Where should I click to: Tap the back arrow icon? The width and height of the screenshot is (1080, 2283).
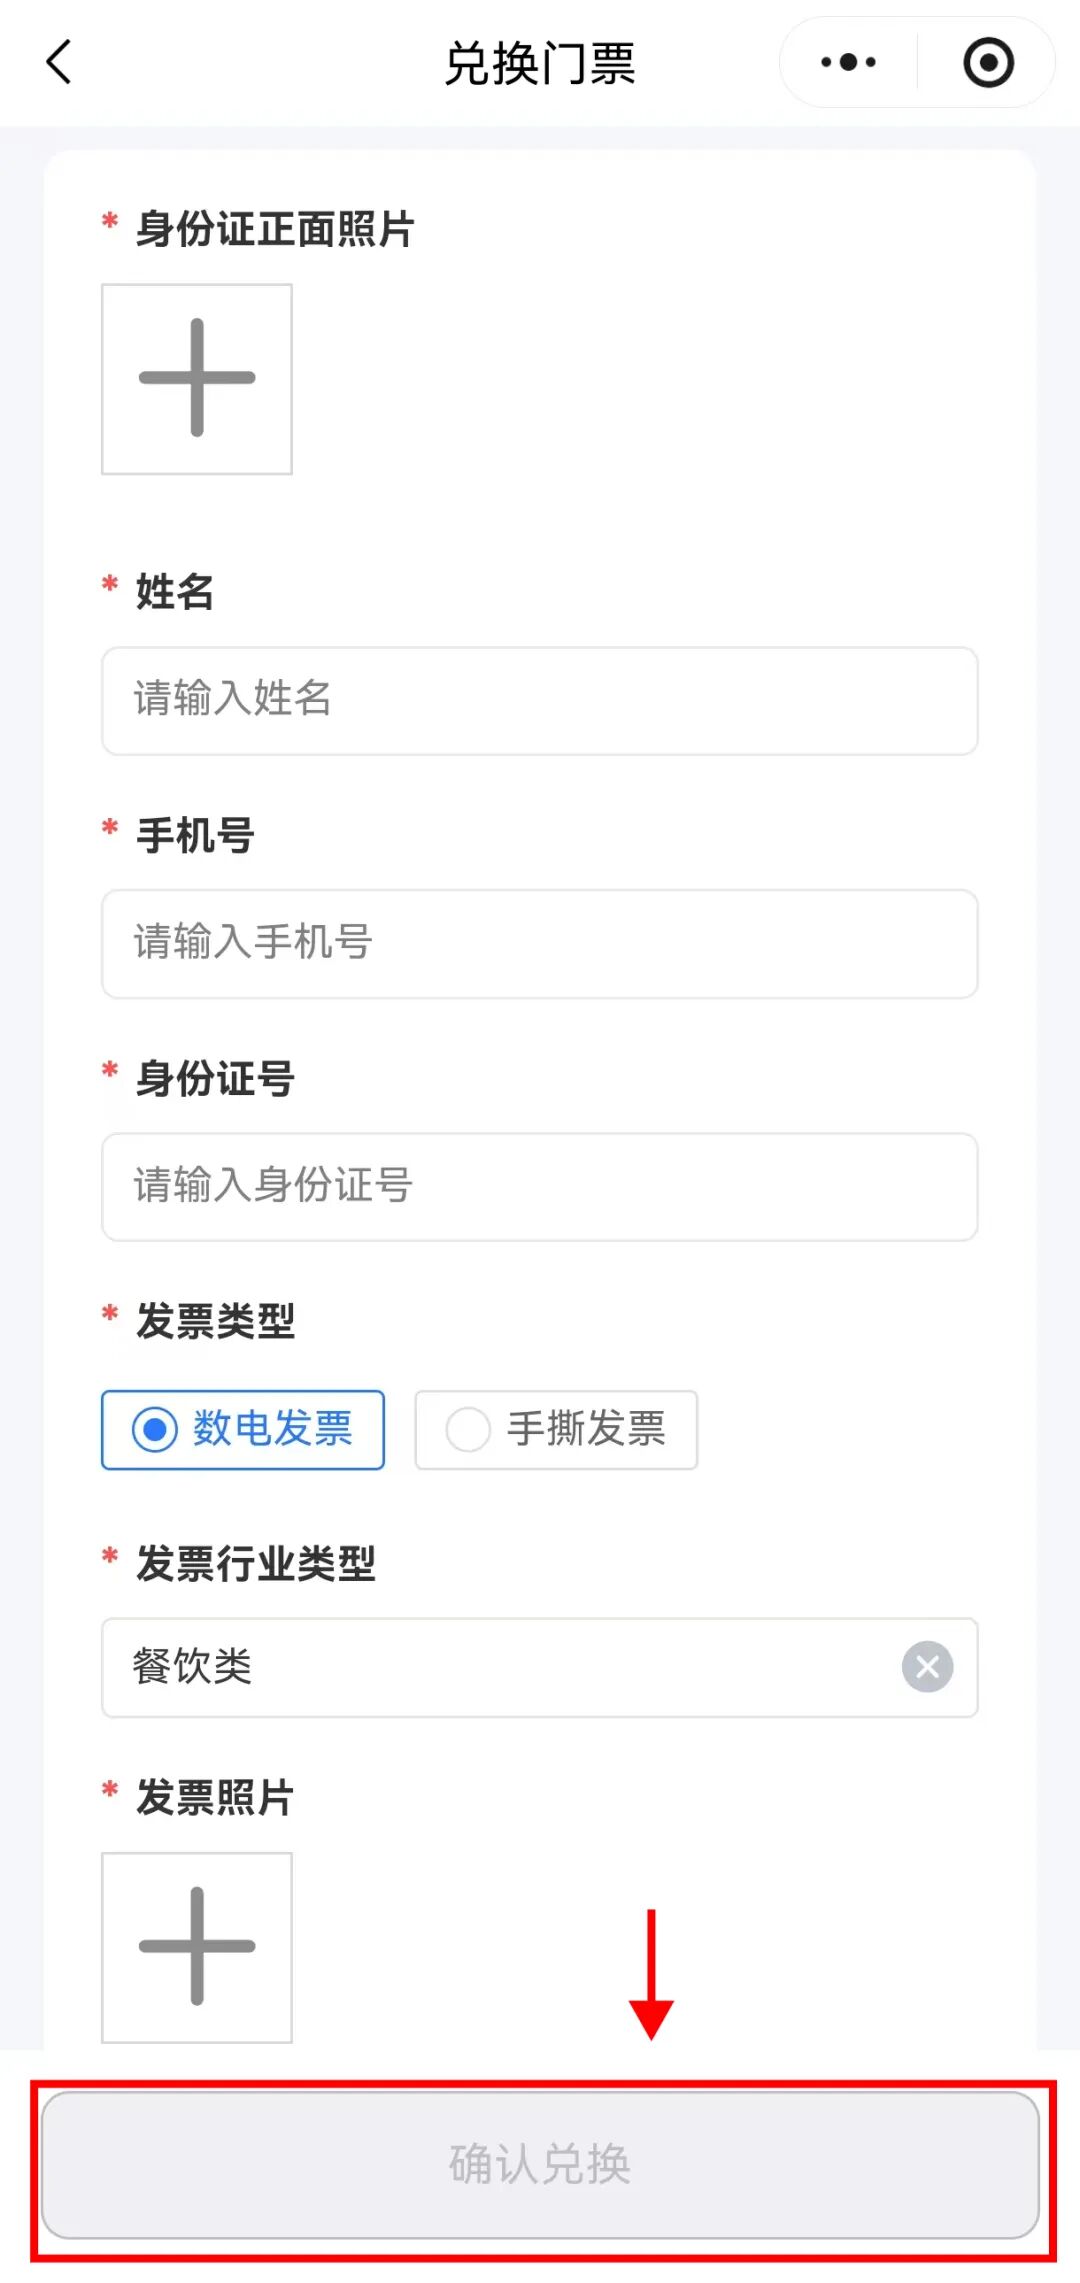[60, 62]
